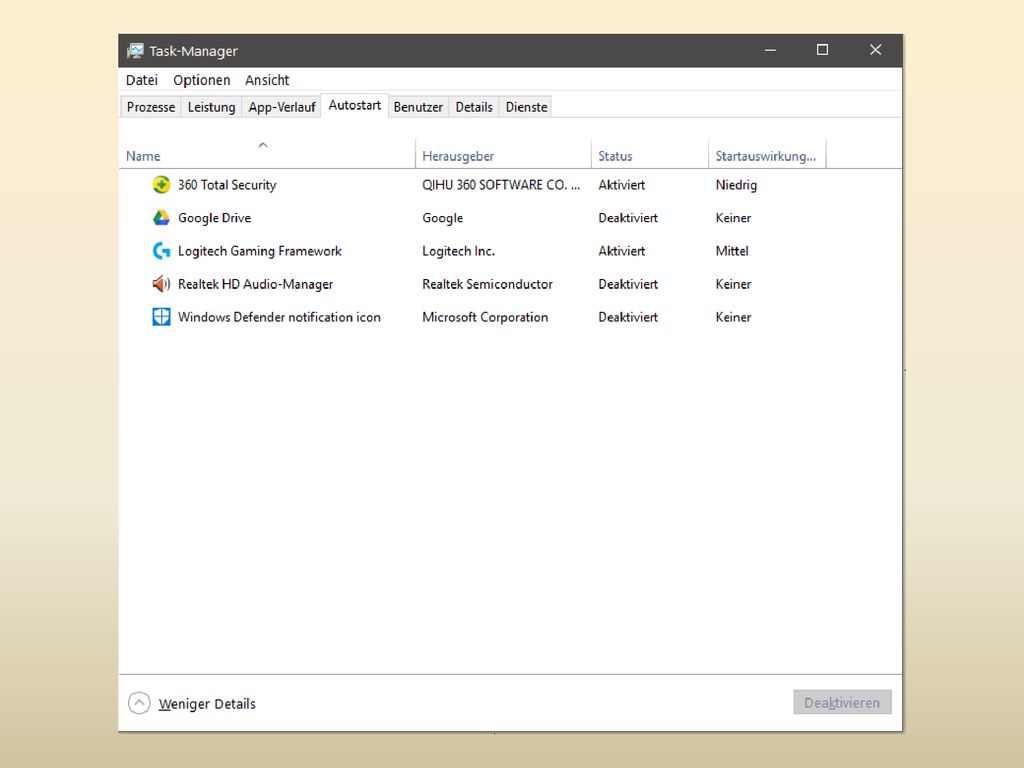
Task: Switch to the Dienste tab
Action: tap(526, 107)
